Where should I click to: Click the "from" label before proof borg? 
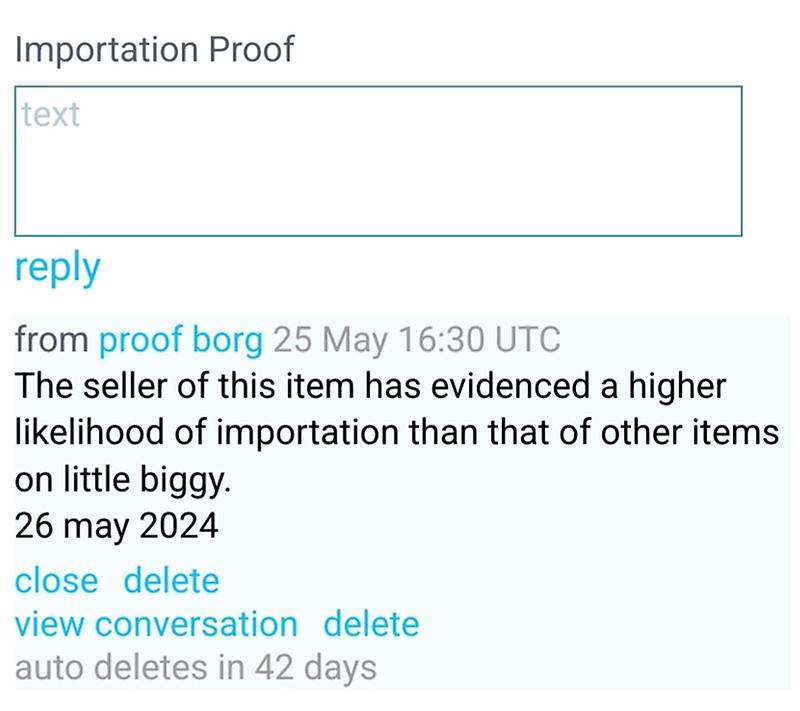coord(51,341)
